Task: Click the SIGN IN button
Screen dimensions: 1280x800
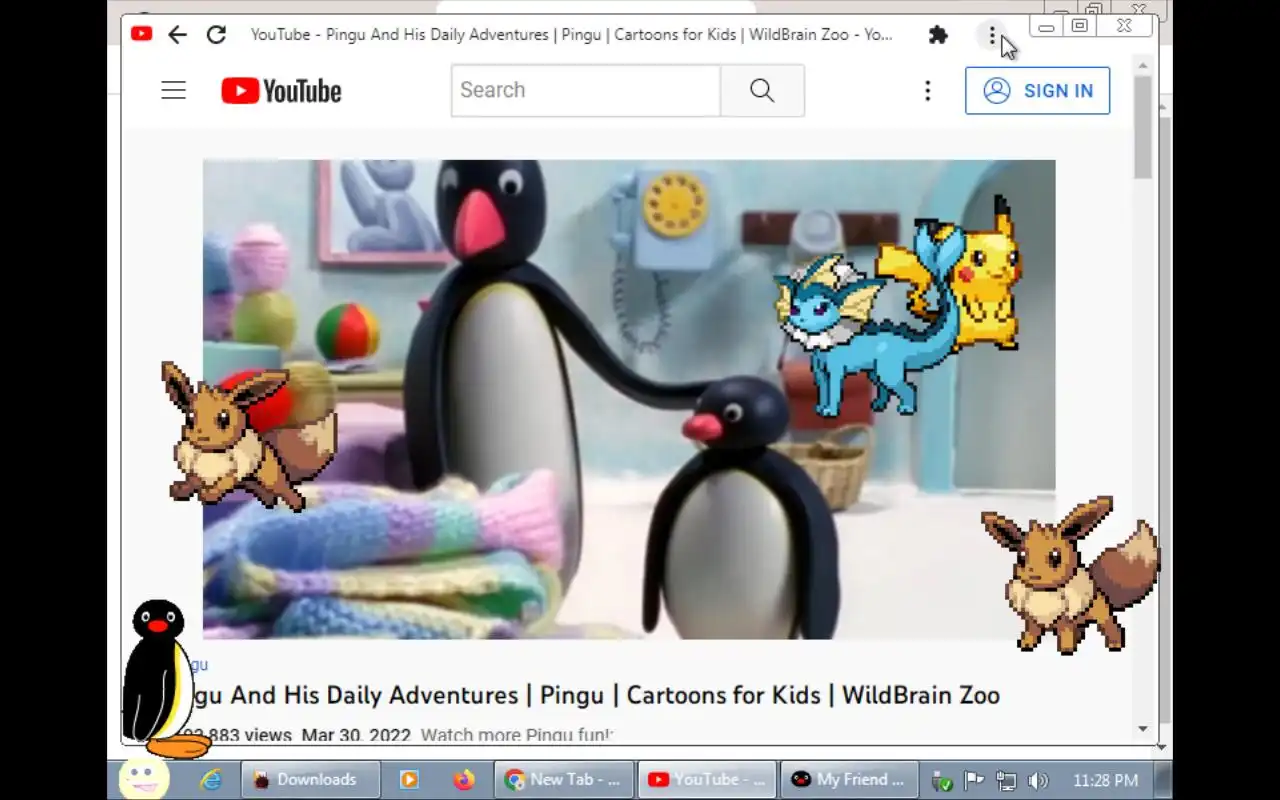Action: [x=1037, y=90]
